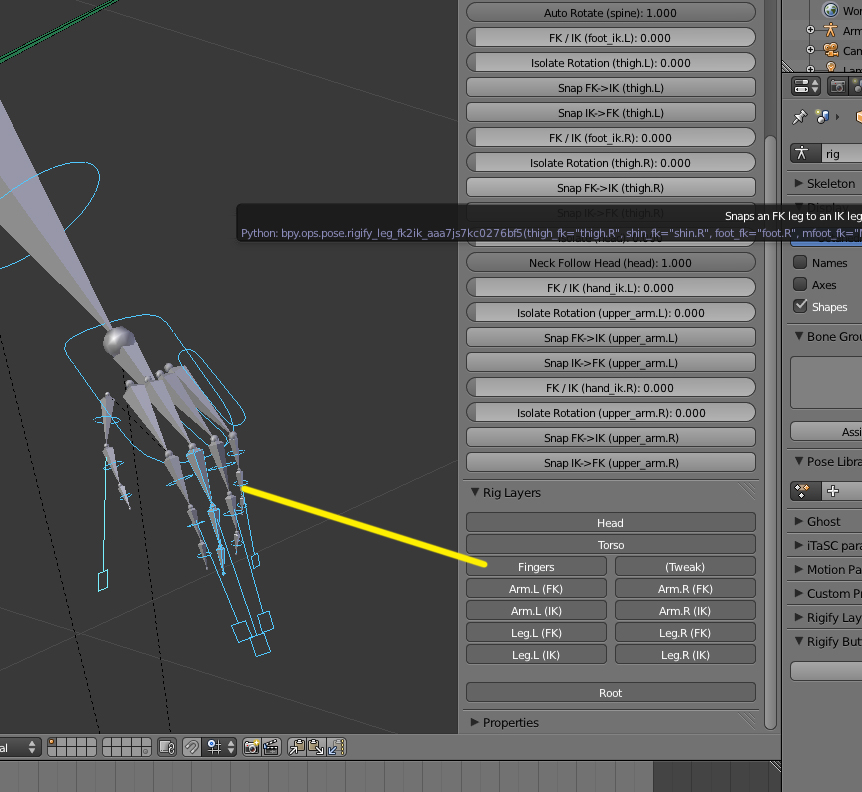Toggle the Root rig layer

pos(611,693)
